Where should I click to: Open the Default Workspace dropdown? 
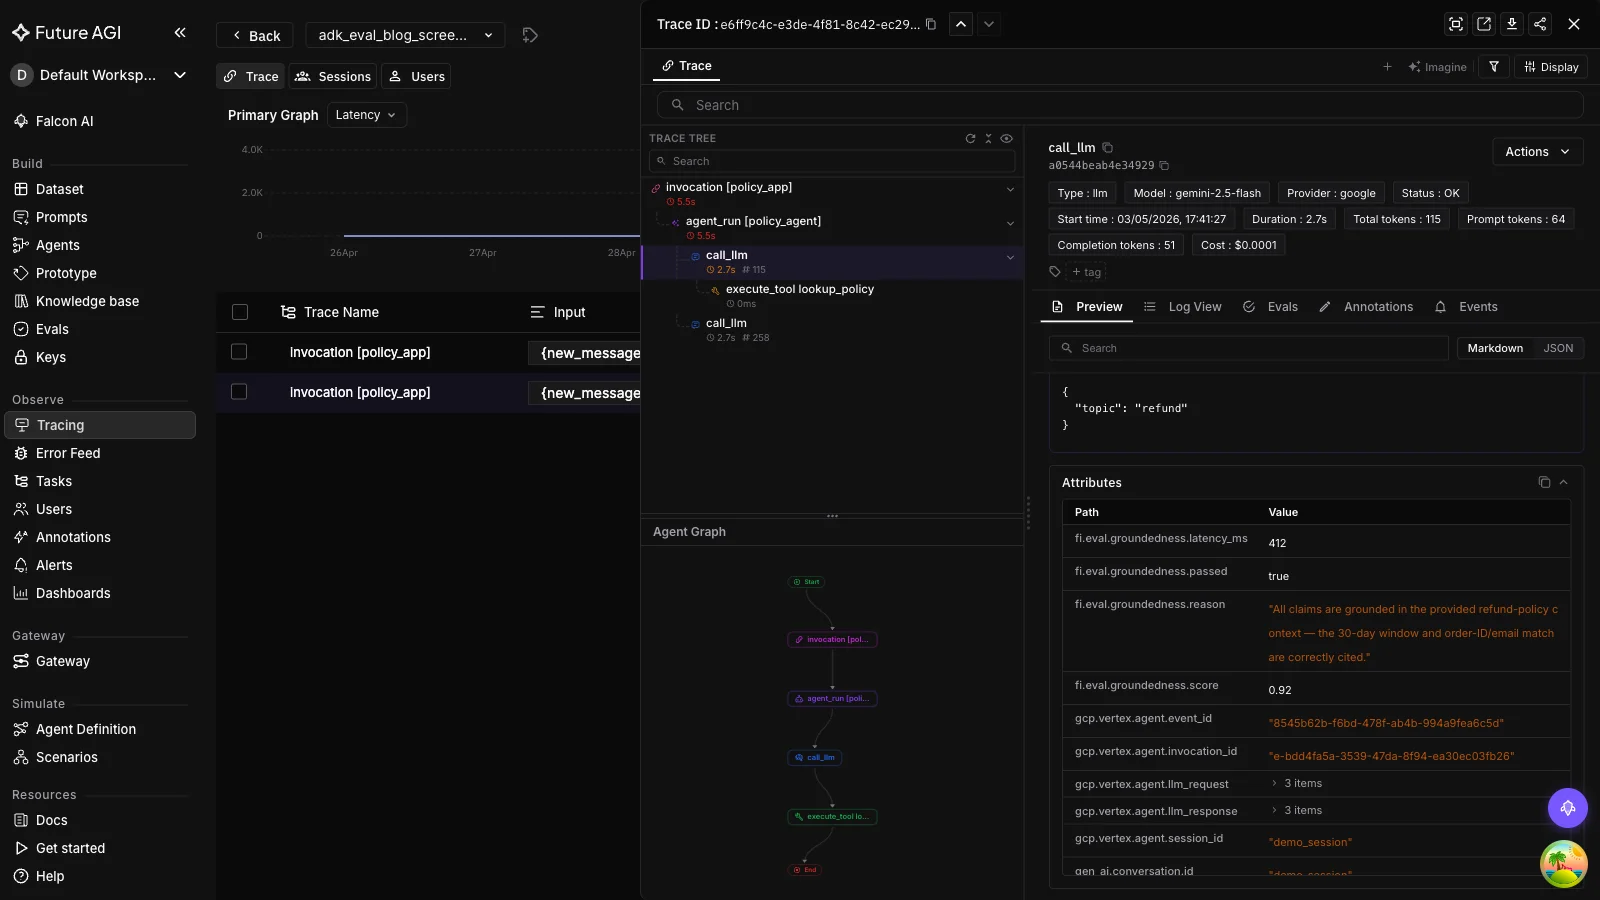[98, 75]
